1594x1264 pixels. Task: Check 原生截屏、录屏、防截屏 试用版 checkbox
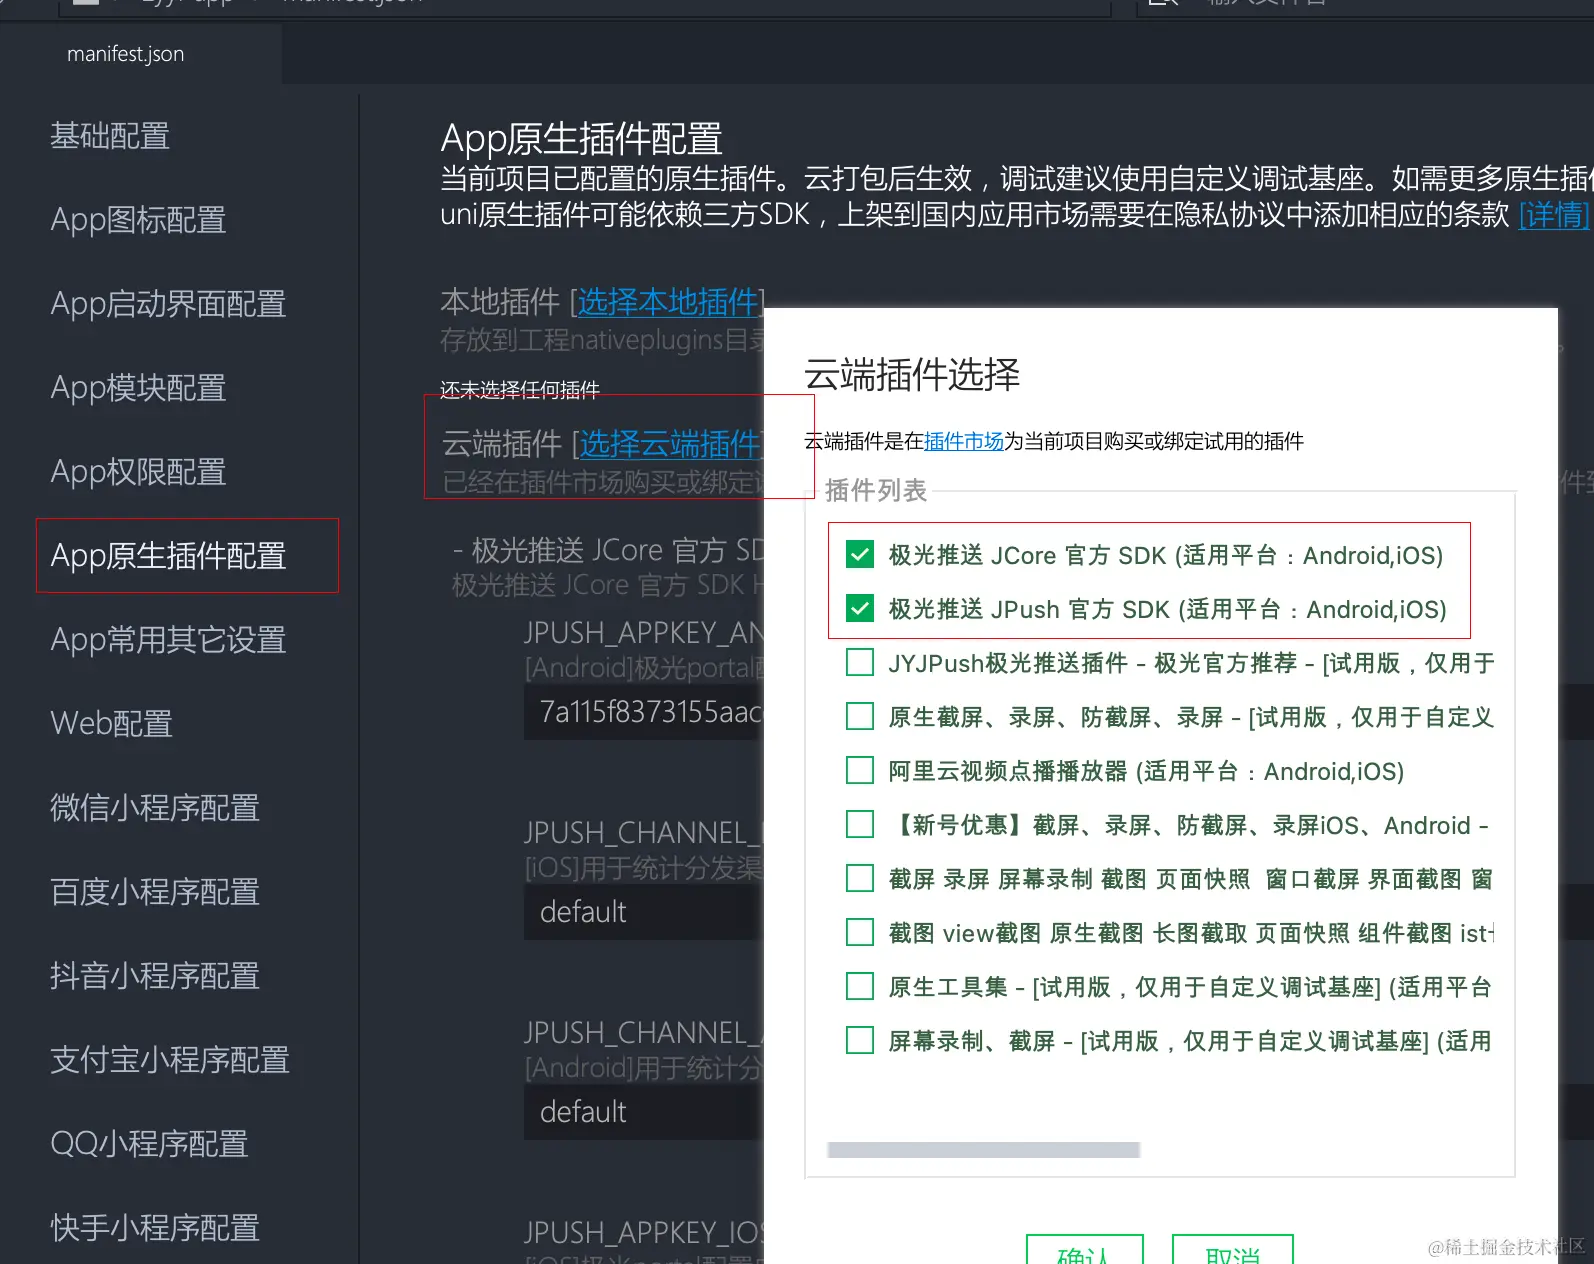point(860,717)
